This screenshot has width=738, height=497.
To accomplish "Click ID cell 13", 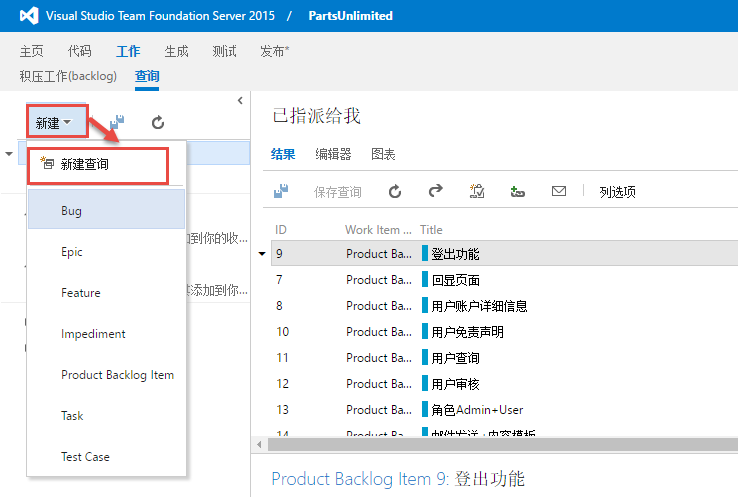I will [282, 409].
